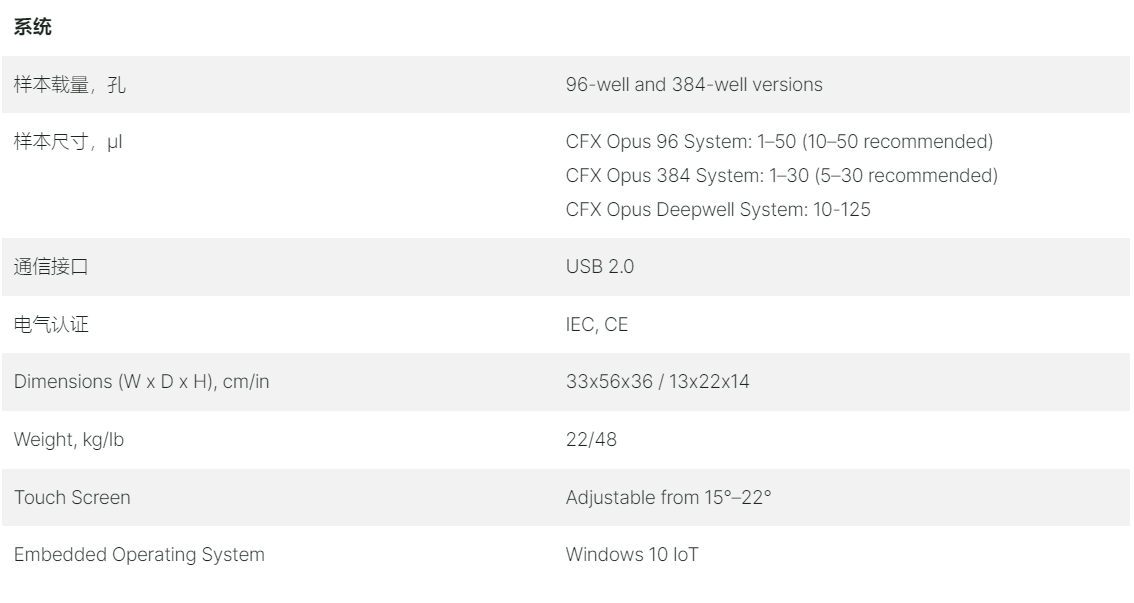This screenshot has width=1134, height=603.
Task: Select the 电气认证 row label
Action: pyautogui.click(x=51, y=325)
